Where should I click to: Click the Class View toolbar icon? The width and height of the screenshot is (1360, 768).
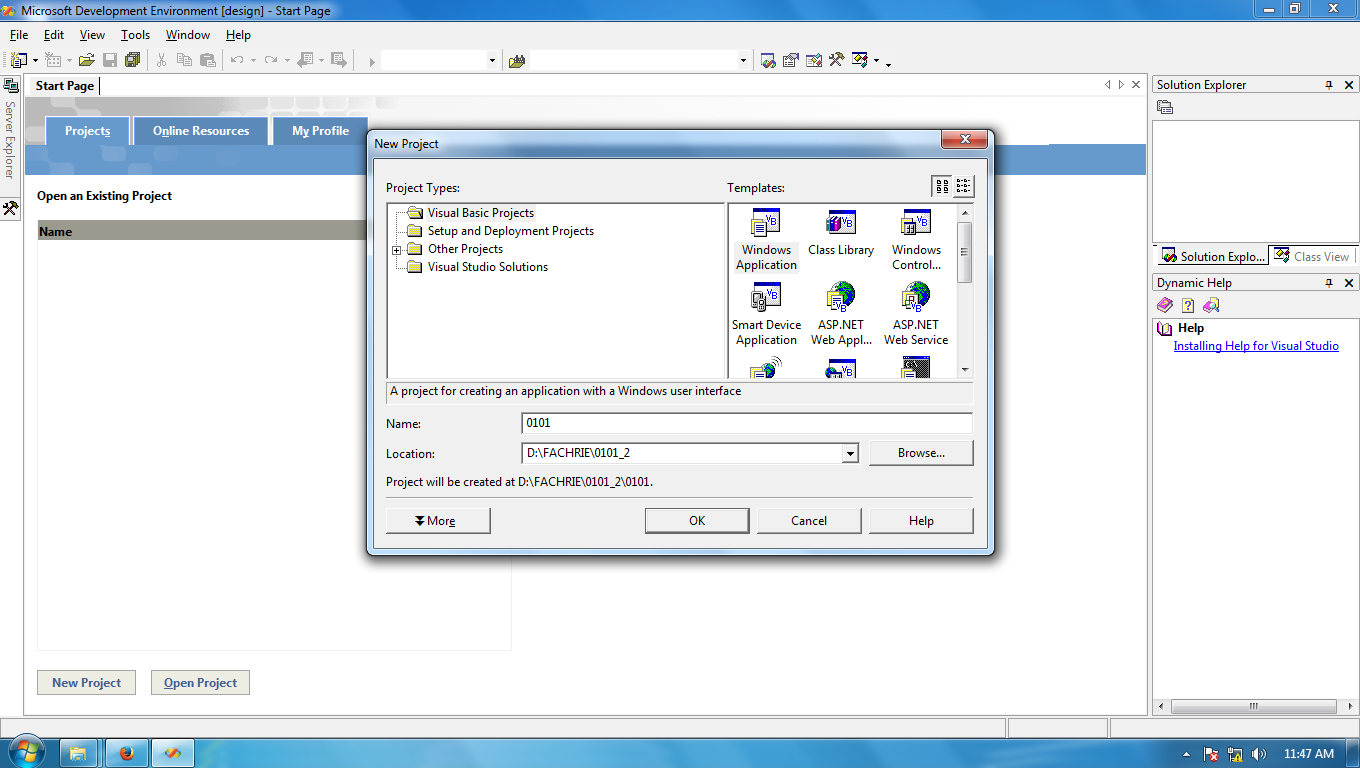point(860,61)
